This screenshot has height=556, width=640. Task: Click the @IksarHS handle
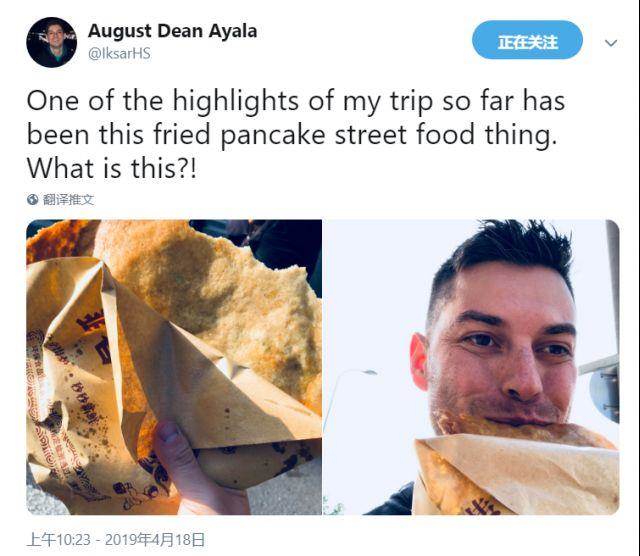coord(119,53)
